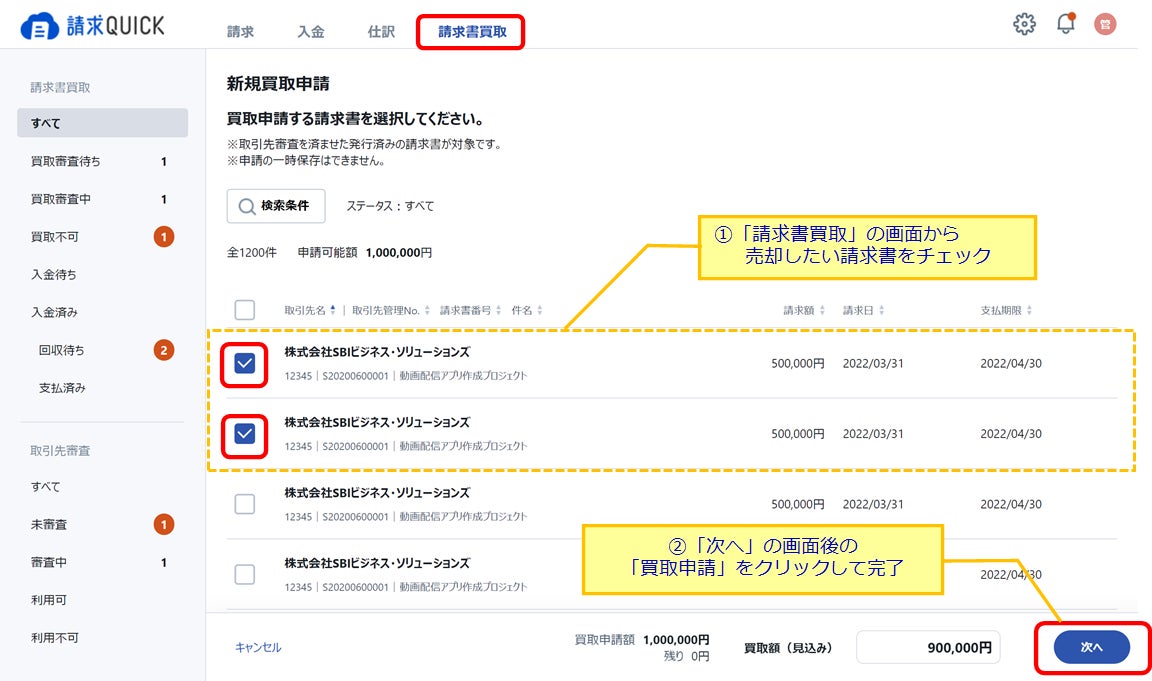The width and height of the screenshot is (1152, 681).
Task: Click the 回収待ち badge showing 2
Action: 164,350
